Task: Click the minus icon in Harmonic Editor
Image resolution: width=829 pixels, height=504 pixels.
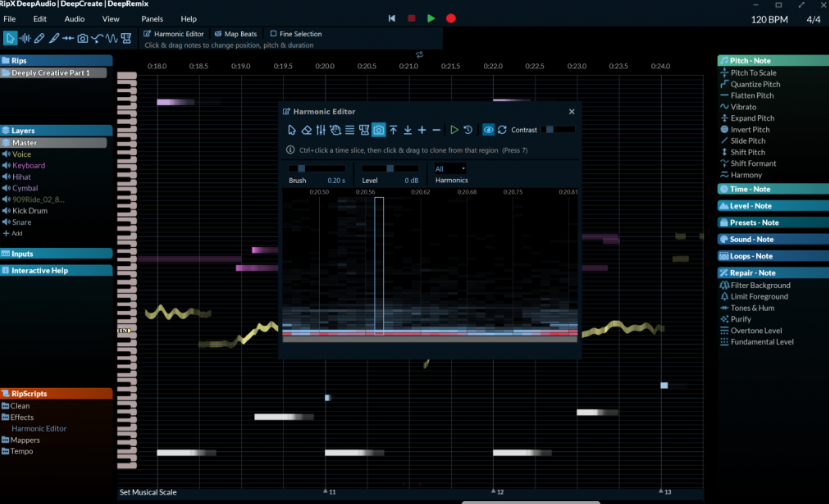Action: click(436, 130)
